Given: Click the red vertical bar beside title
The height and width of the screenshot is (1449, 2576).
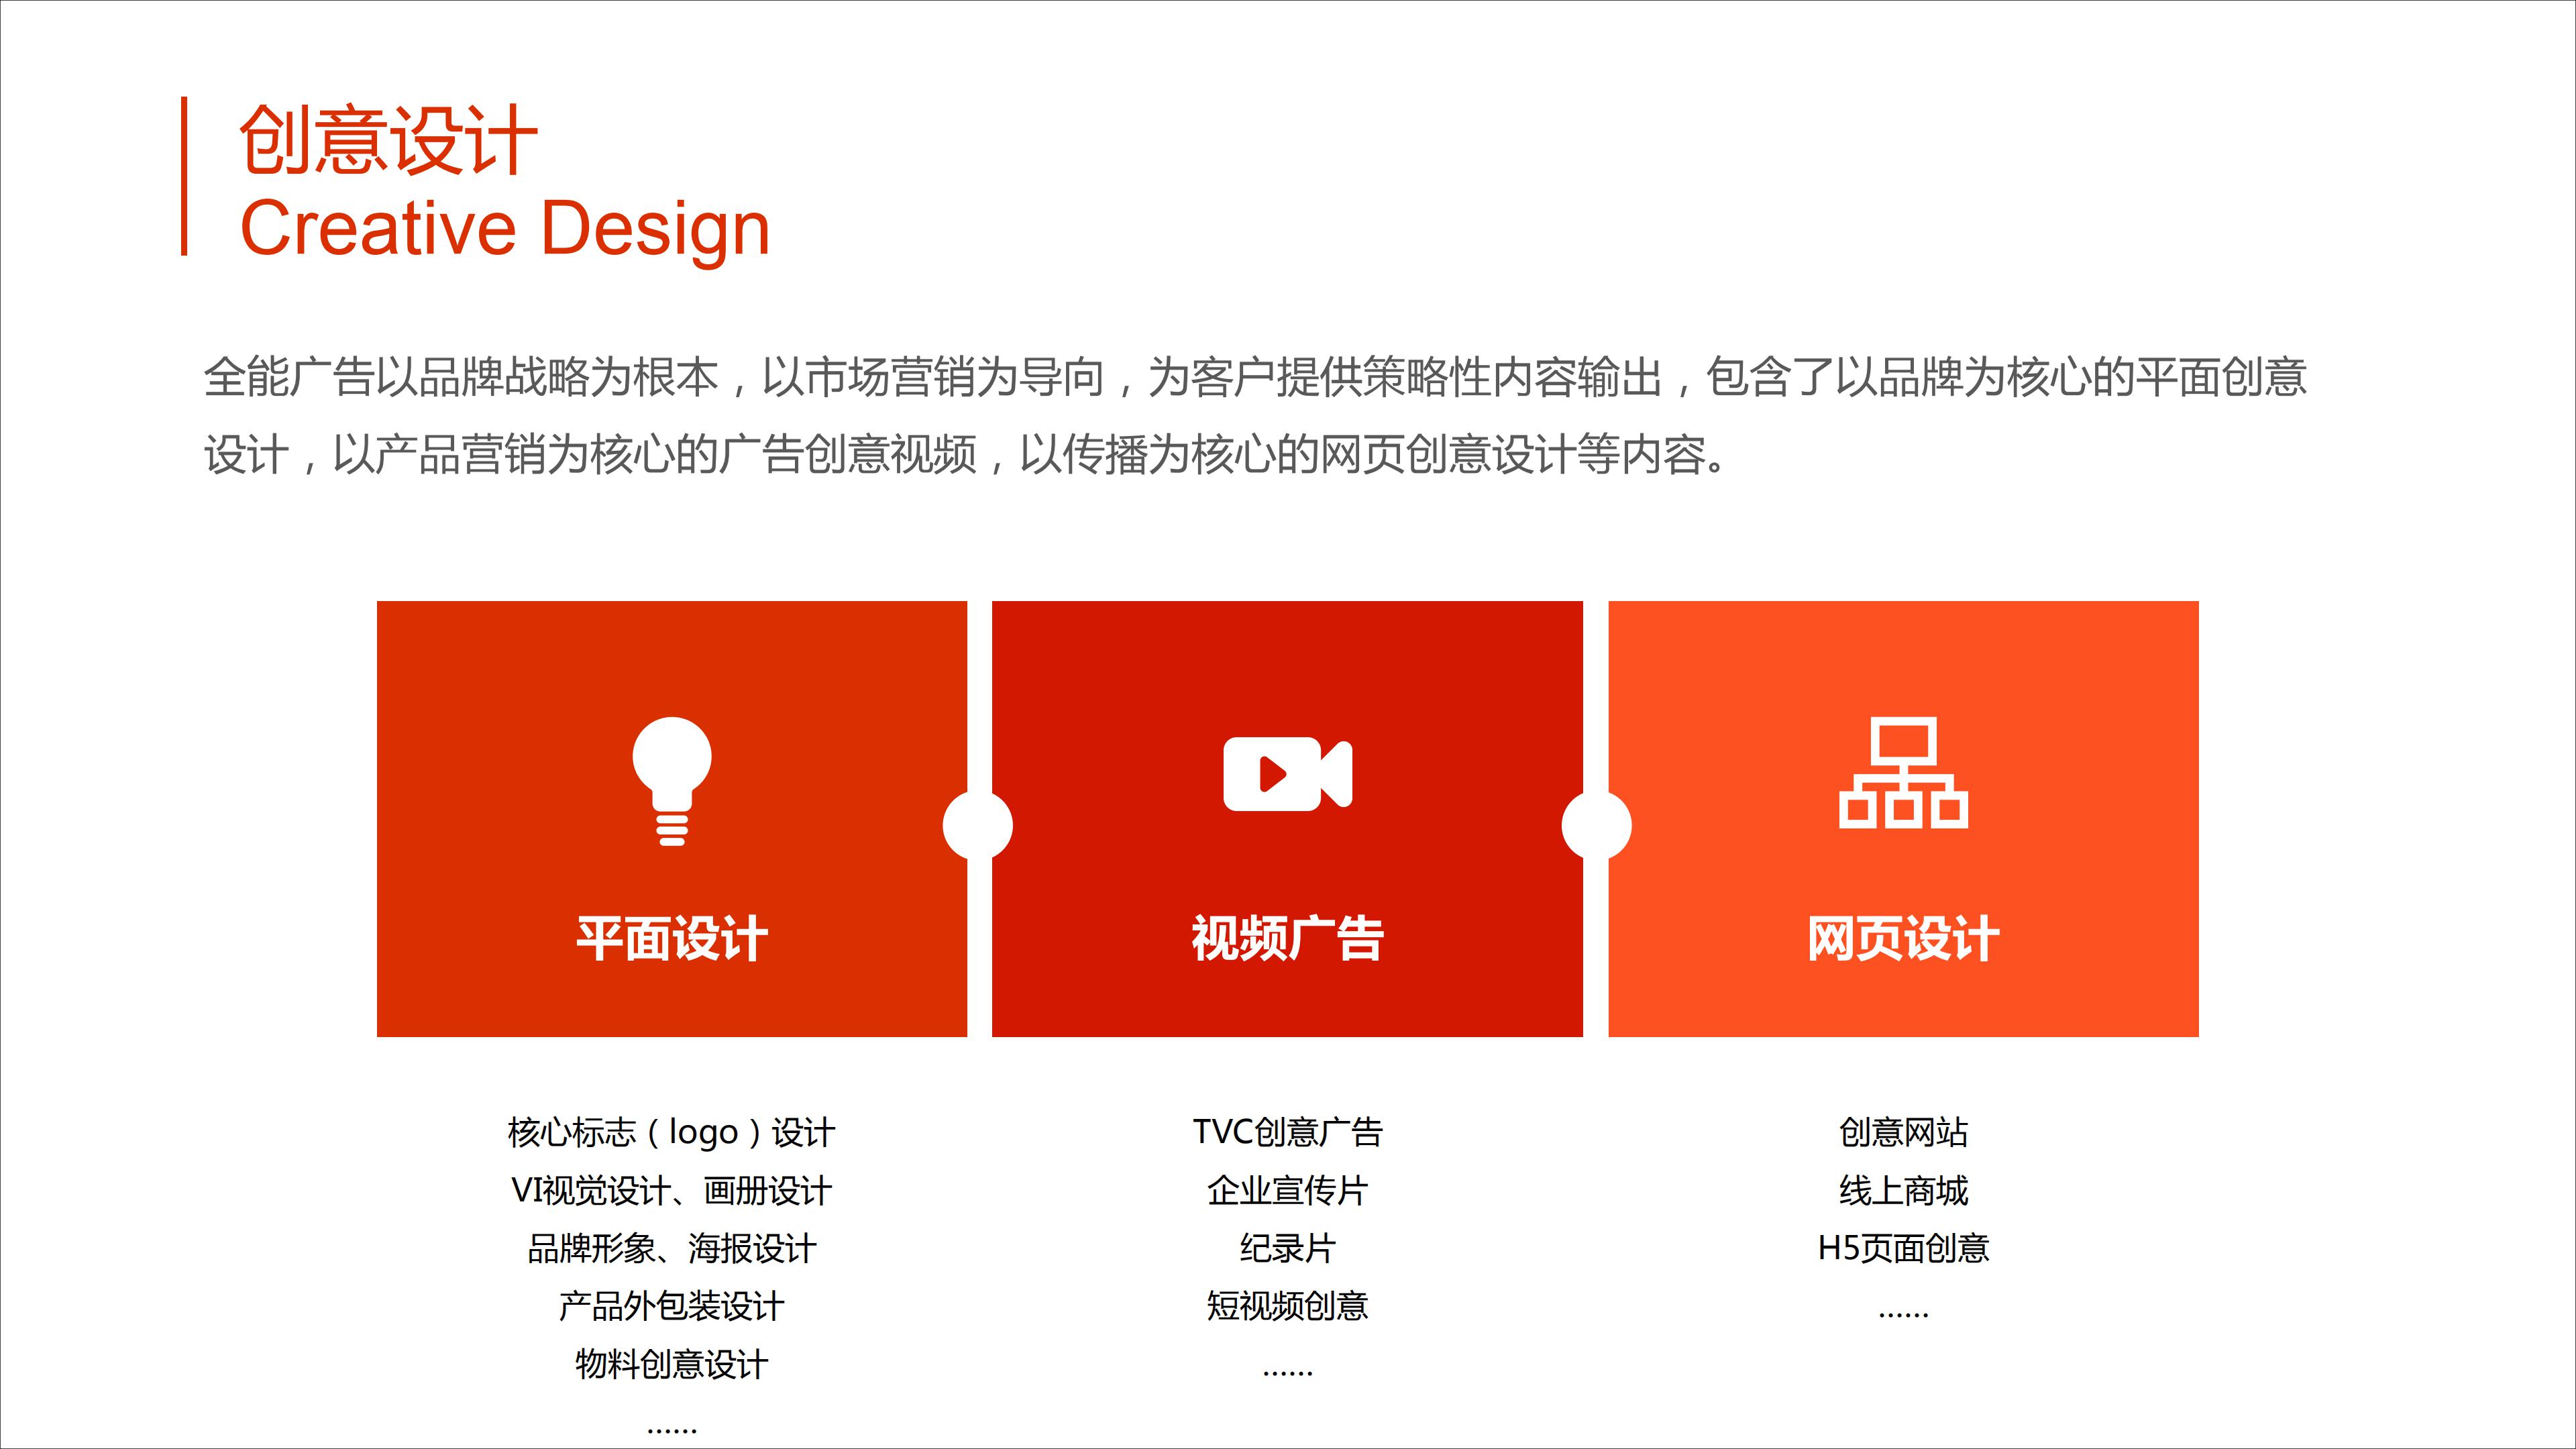Looking at the screenshot, I should coord(184,176).
